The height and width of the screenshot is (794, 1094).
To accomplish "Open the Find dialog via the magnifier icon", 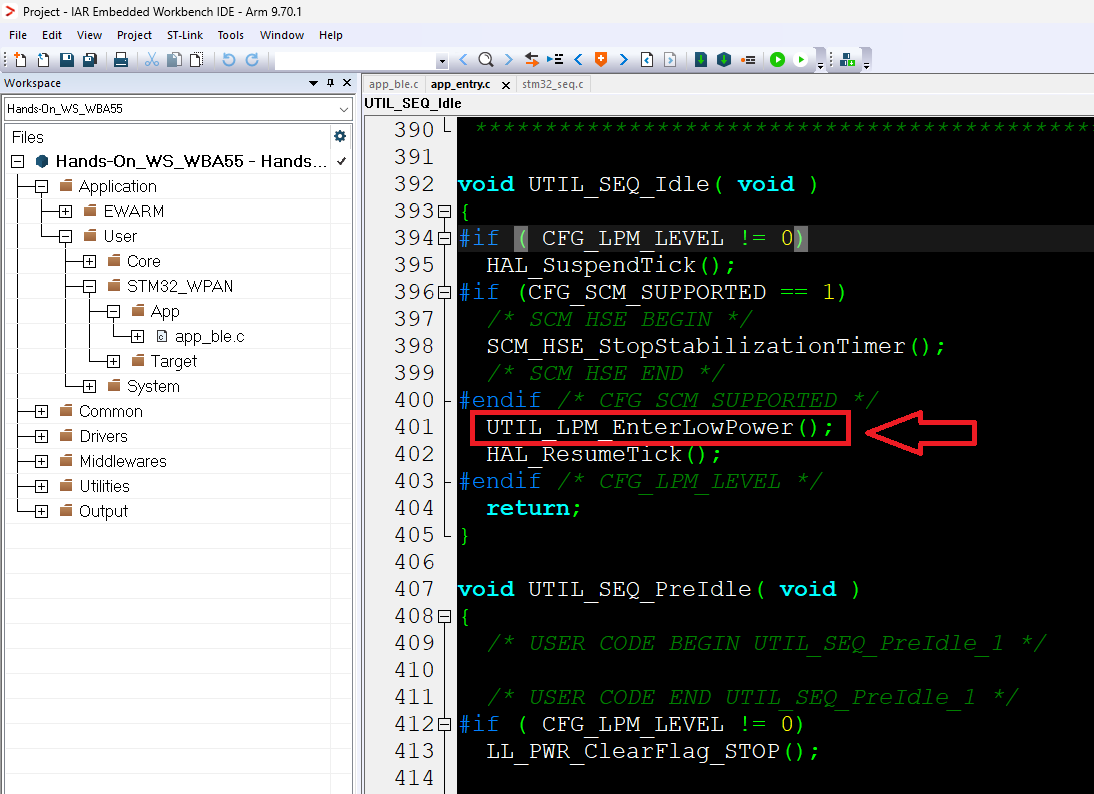I will pyautogui.click(x=485, y=59).
